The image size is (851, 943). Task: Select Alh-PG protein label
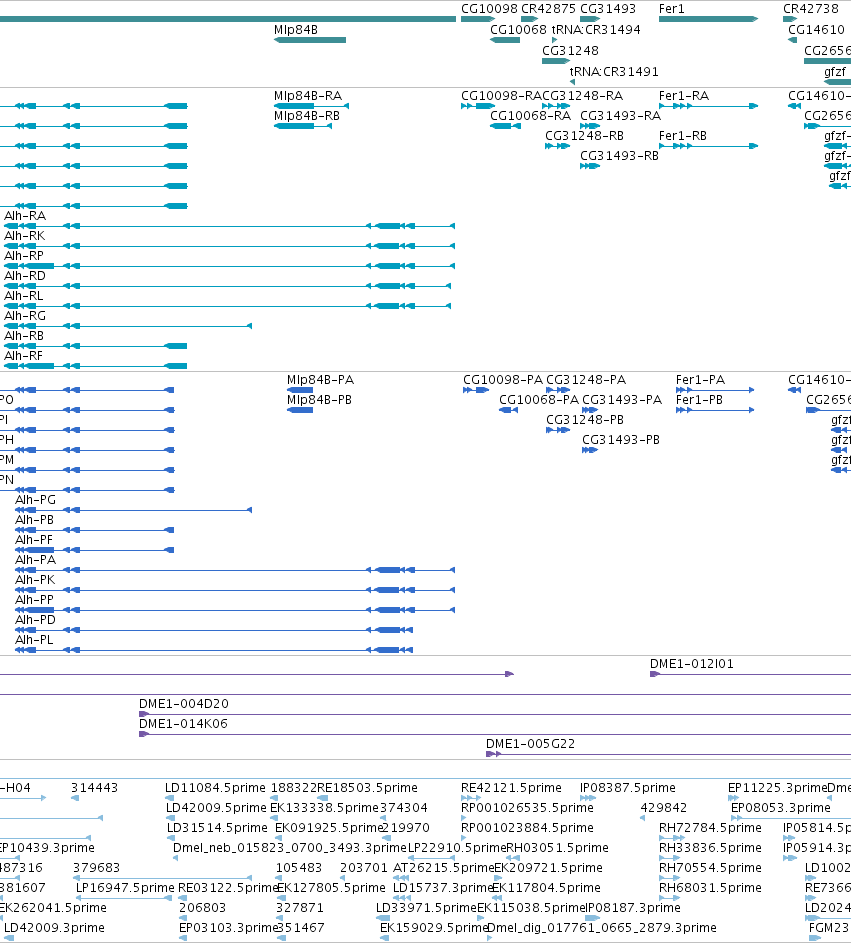(x=35, y=500)
